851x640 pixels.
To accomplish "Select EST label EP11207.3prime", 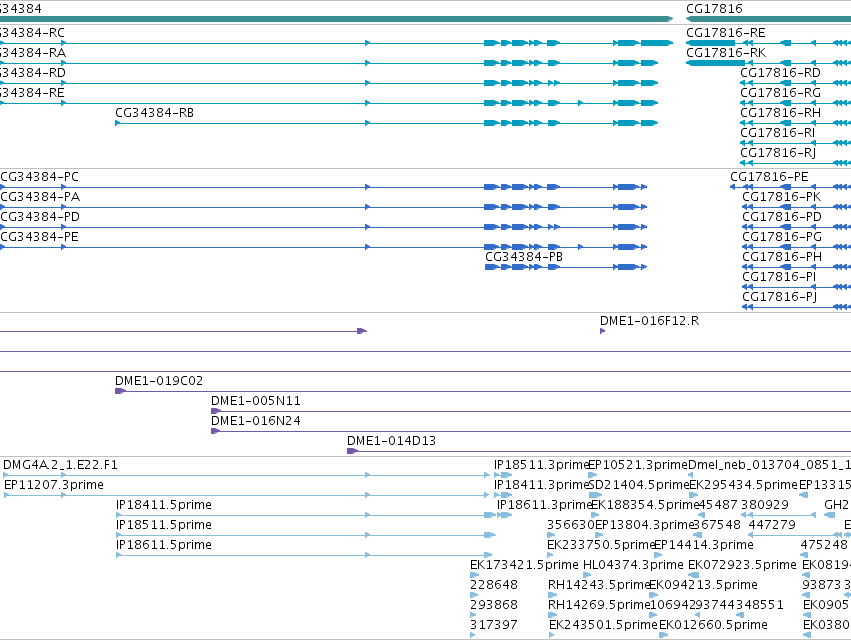I will tap(54, 485).
